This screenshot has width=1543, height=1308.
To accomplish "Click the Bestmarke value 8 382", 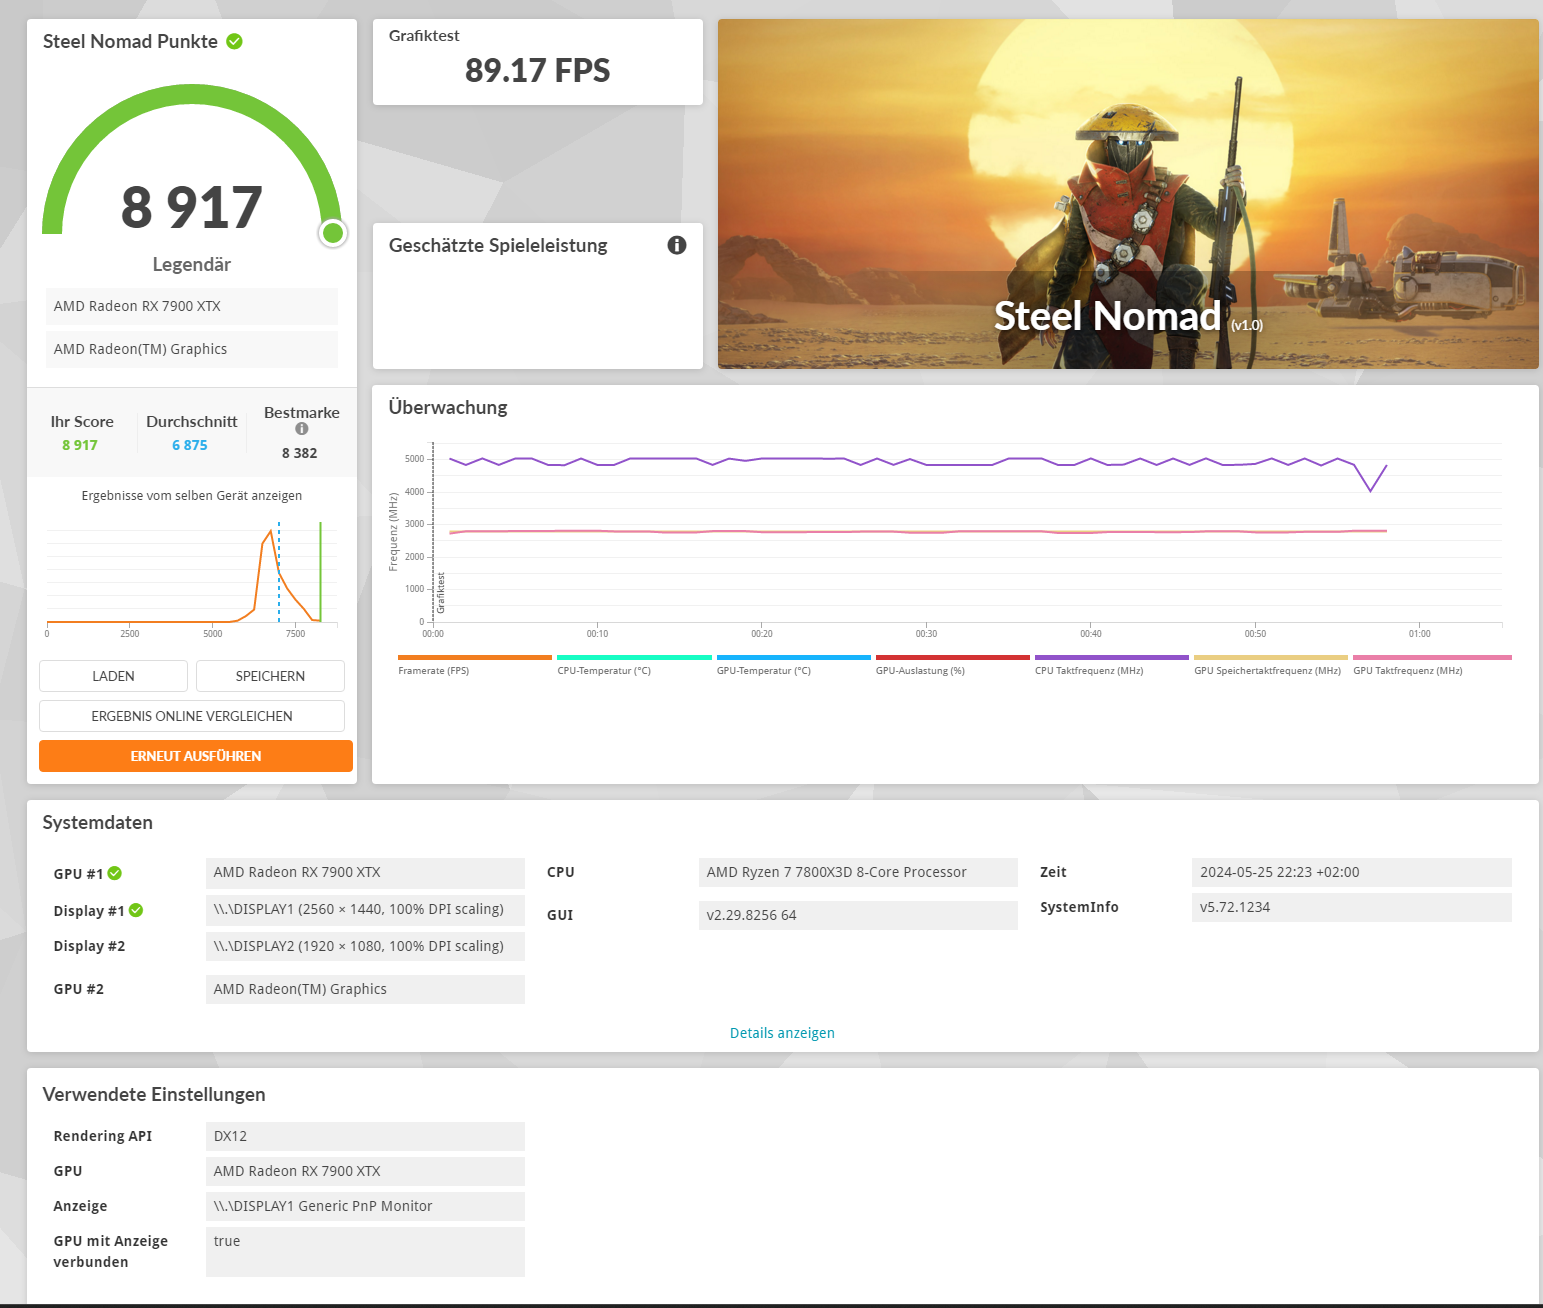I will coord(300,453).
